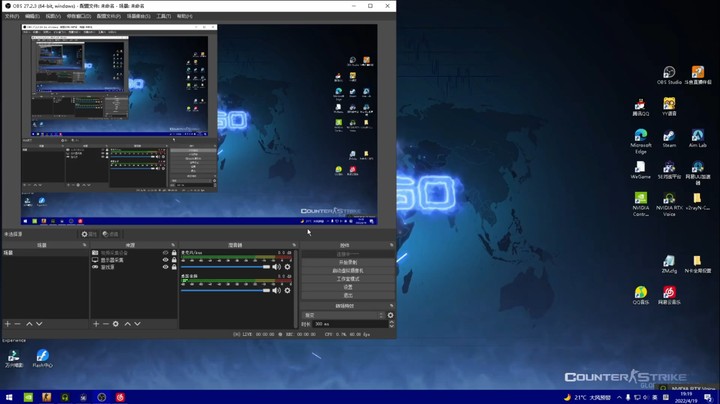Remove the selected scene with the minus icon
This screenshot has height=404, width=720.
[x=17, y=324]
